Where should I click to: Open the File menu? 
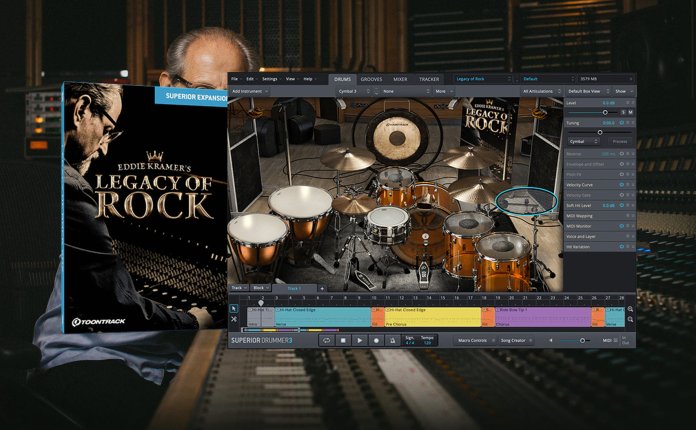(235, 79)
